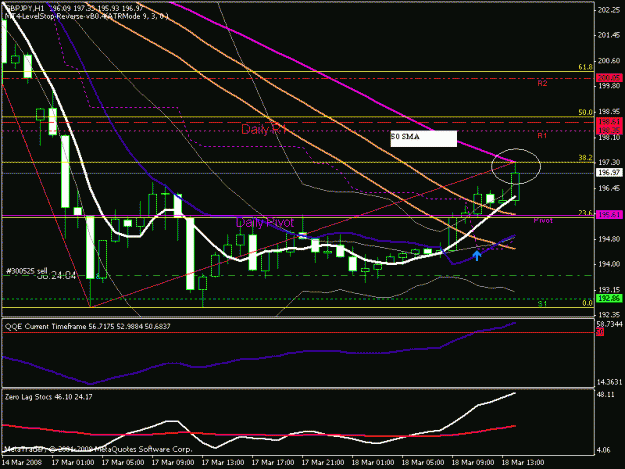The image size is (625, 469).
Task: Click the magenta 195.61 pivot price tag
Action: pyautogui.click(x=609, y=215)
